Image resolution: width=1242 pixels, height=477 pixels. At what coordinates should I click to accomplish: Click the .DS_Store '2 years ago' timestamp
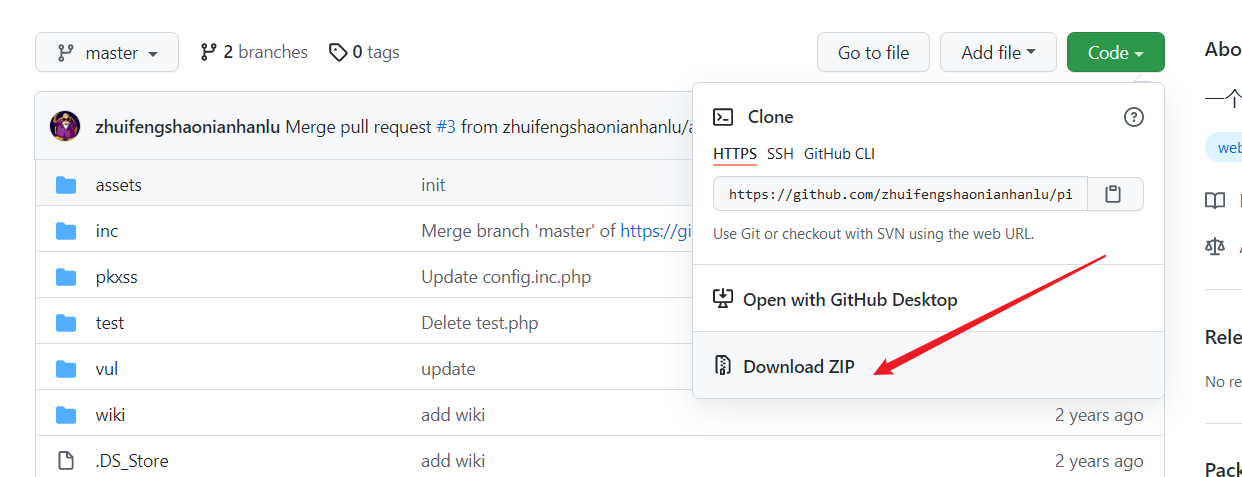[x=1099, y=461]
